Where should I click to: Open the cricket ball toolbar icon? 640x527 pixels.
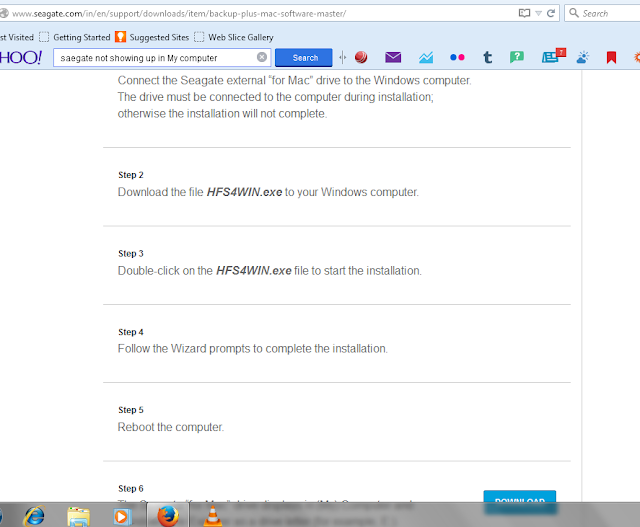tap(361, 57)
